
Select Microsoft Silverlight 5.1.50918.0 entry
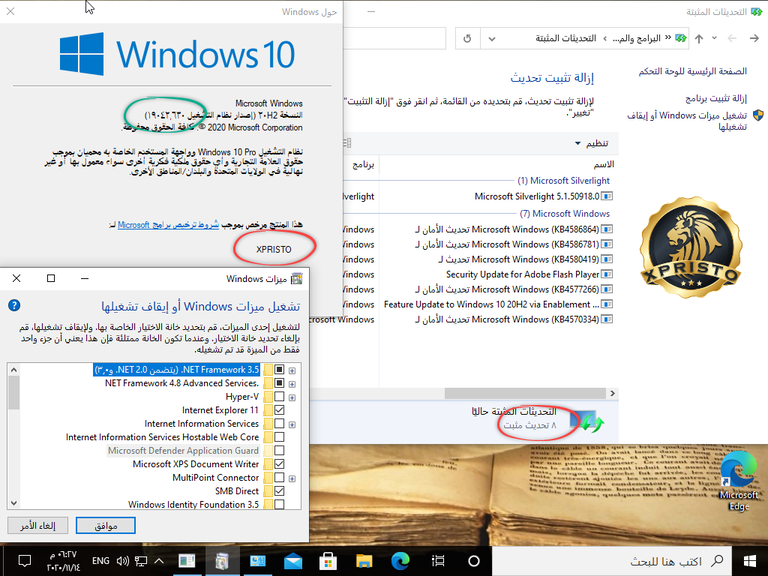[x=543, y=196]
